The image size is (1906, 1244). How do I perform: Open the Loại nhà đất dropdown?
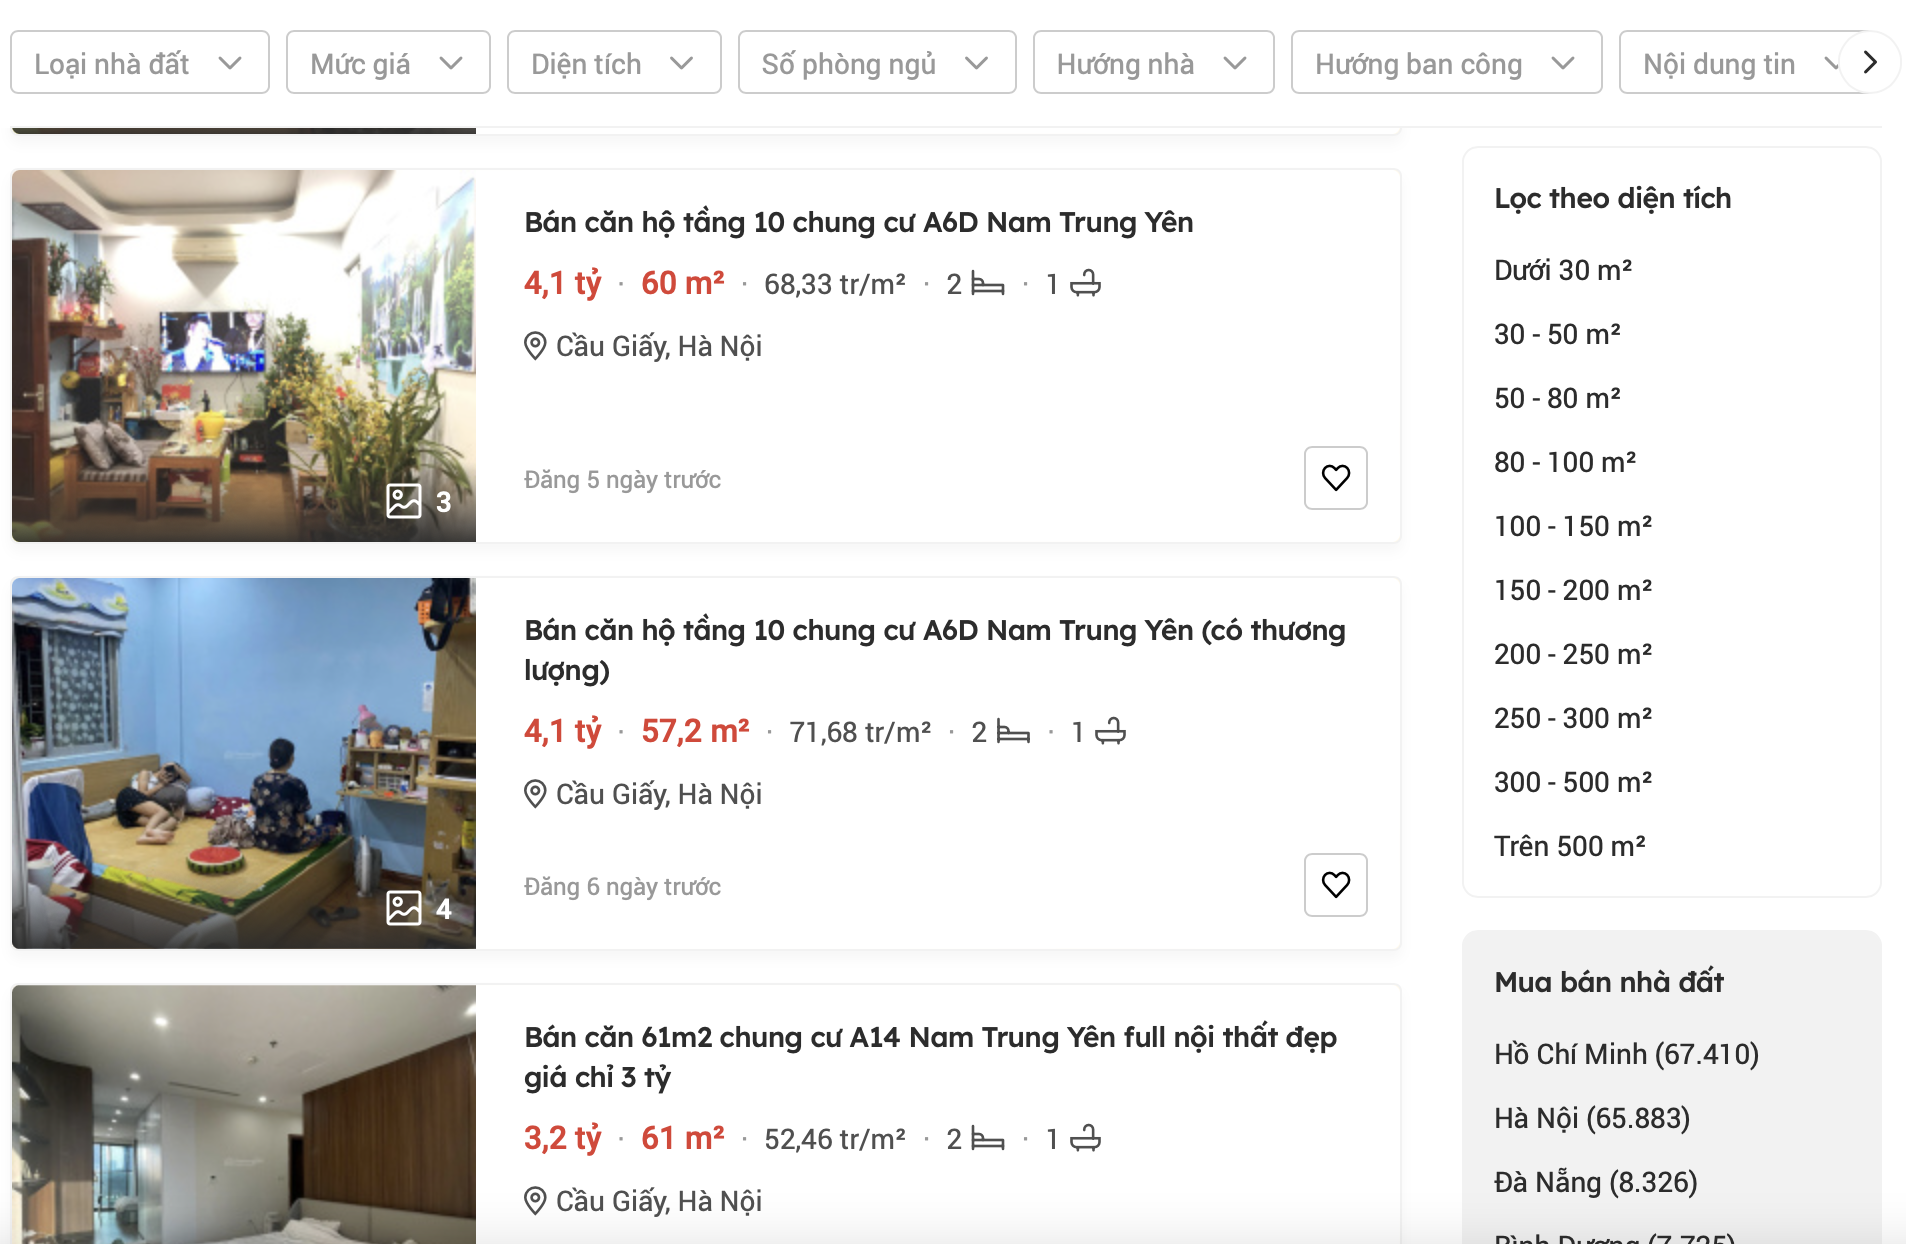[x=139, y=63]
